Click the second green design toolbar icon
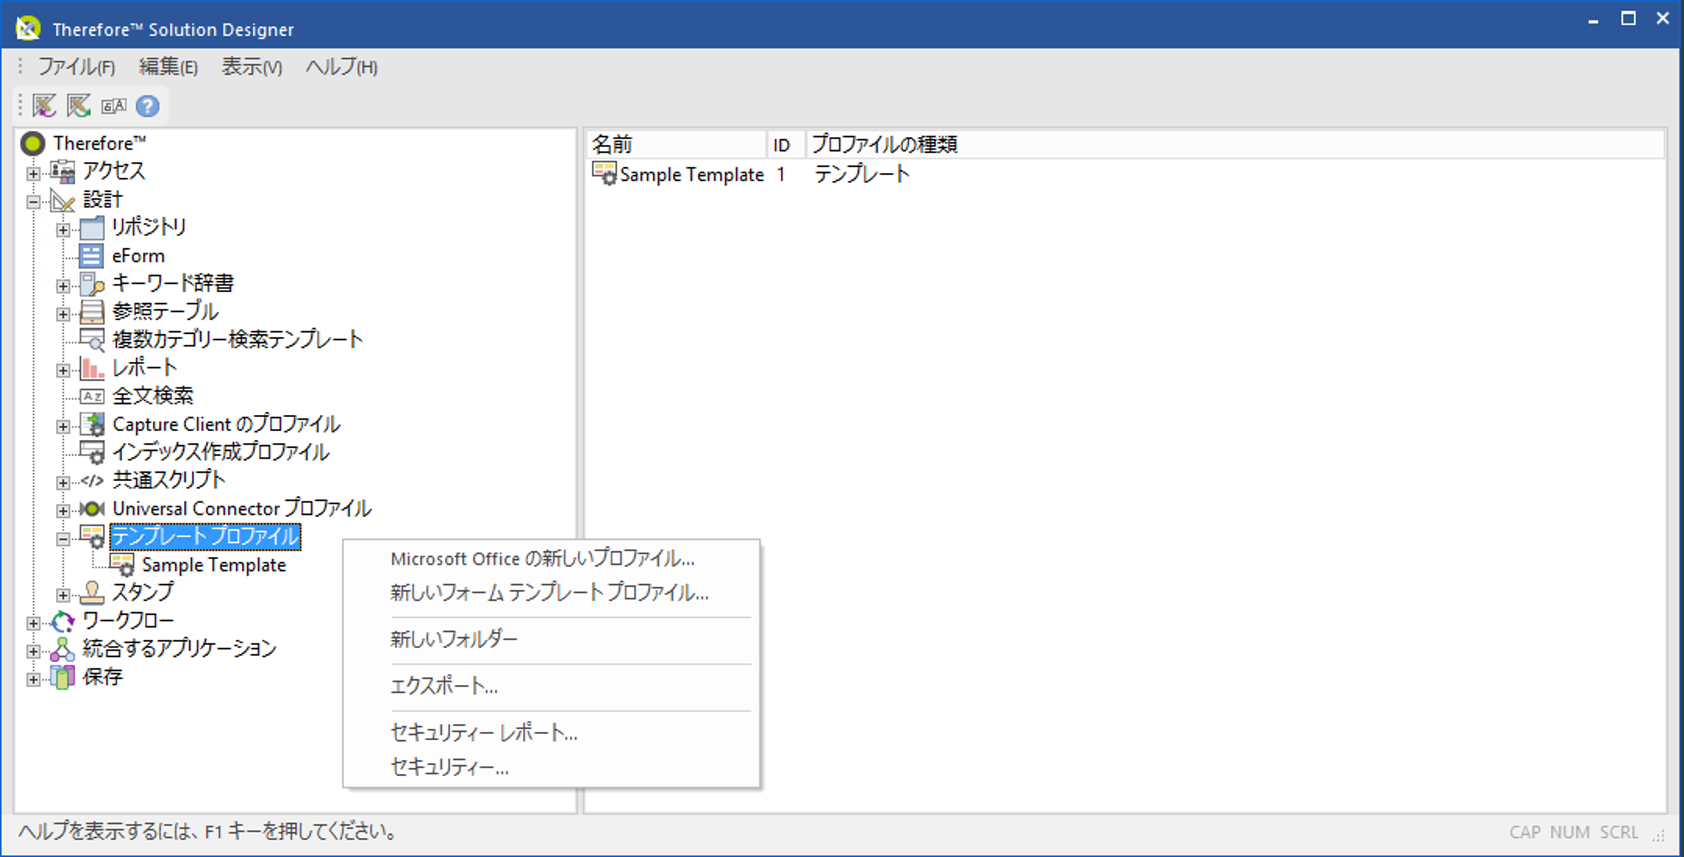The height and width of the screenshot is (857, 1684). (x=79, y=105)
